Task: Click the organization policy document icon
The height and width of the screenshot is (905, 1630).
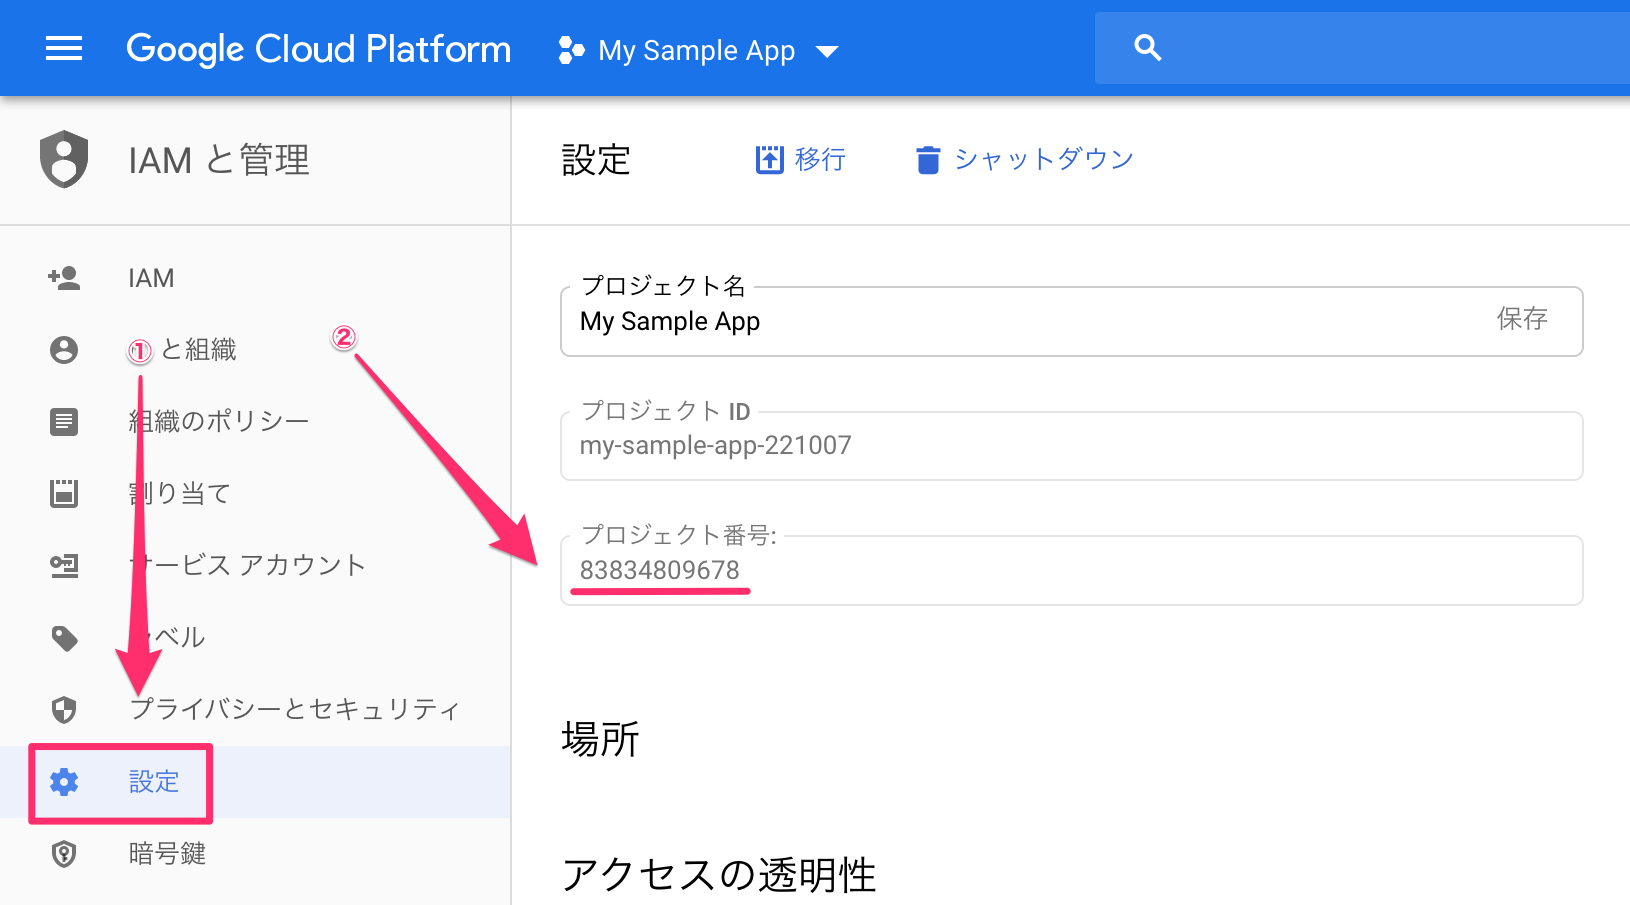Action: [64, 421]
